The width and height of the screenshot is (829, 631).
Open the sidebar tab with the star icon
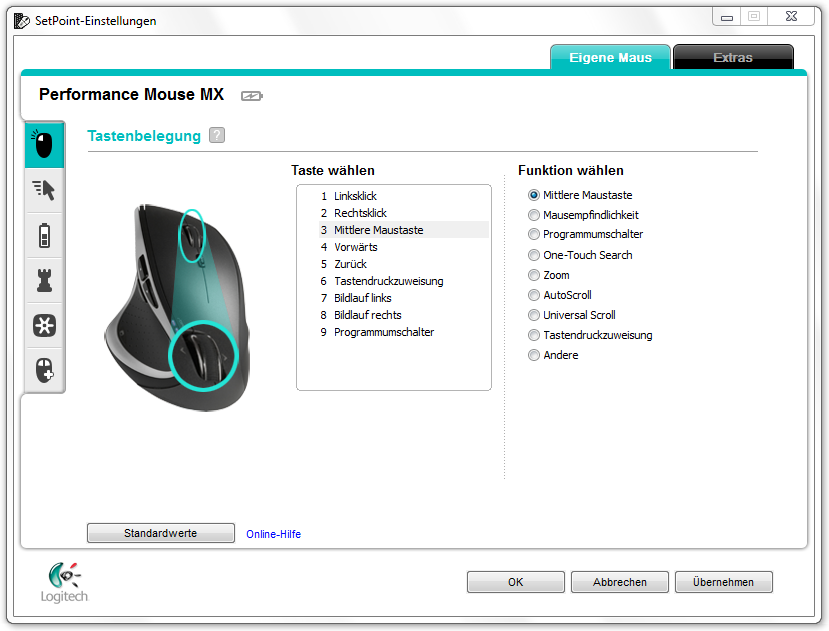(44, 326)
